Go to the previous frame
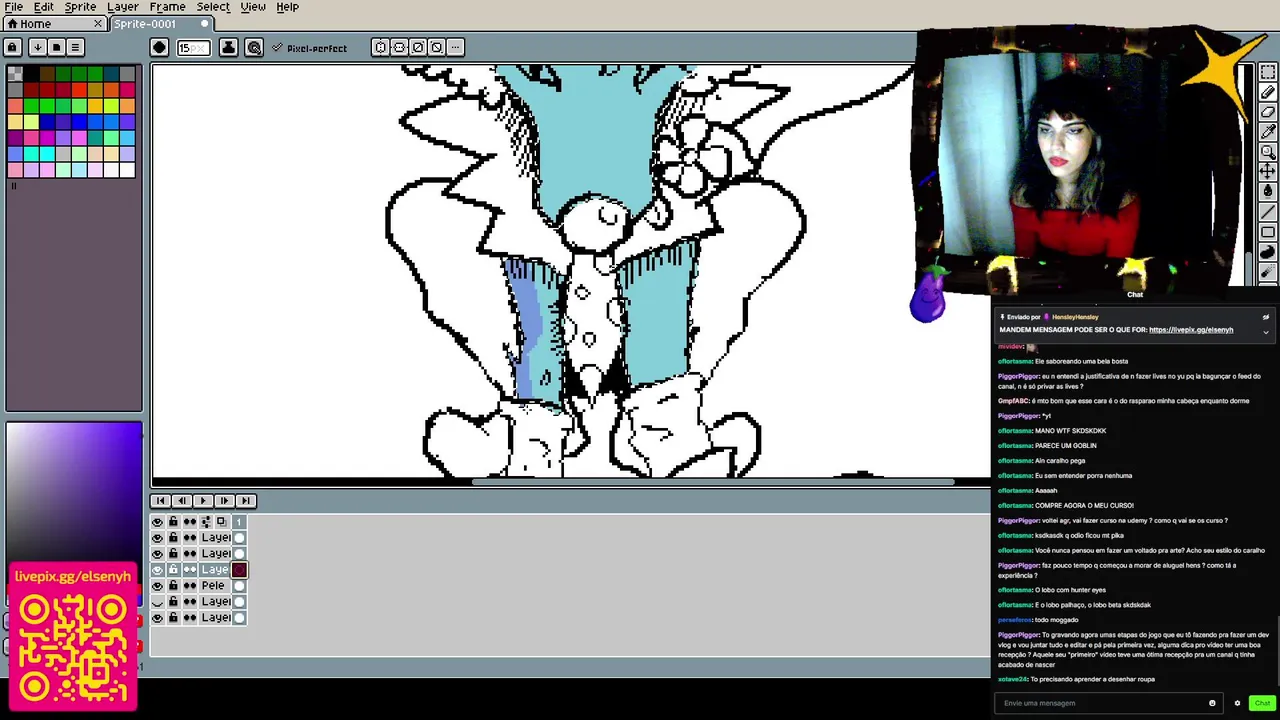 pos(182,501)
